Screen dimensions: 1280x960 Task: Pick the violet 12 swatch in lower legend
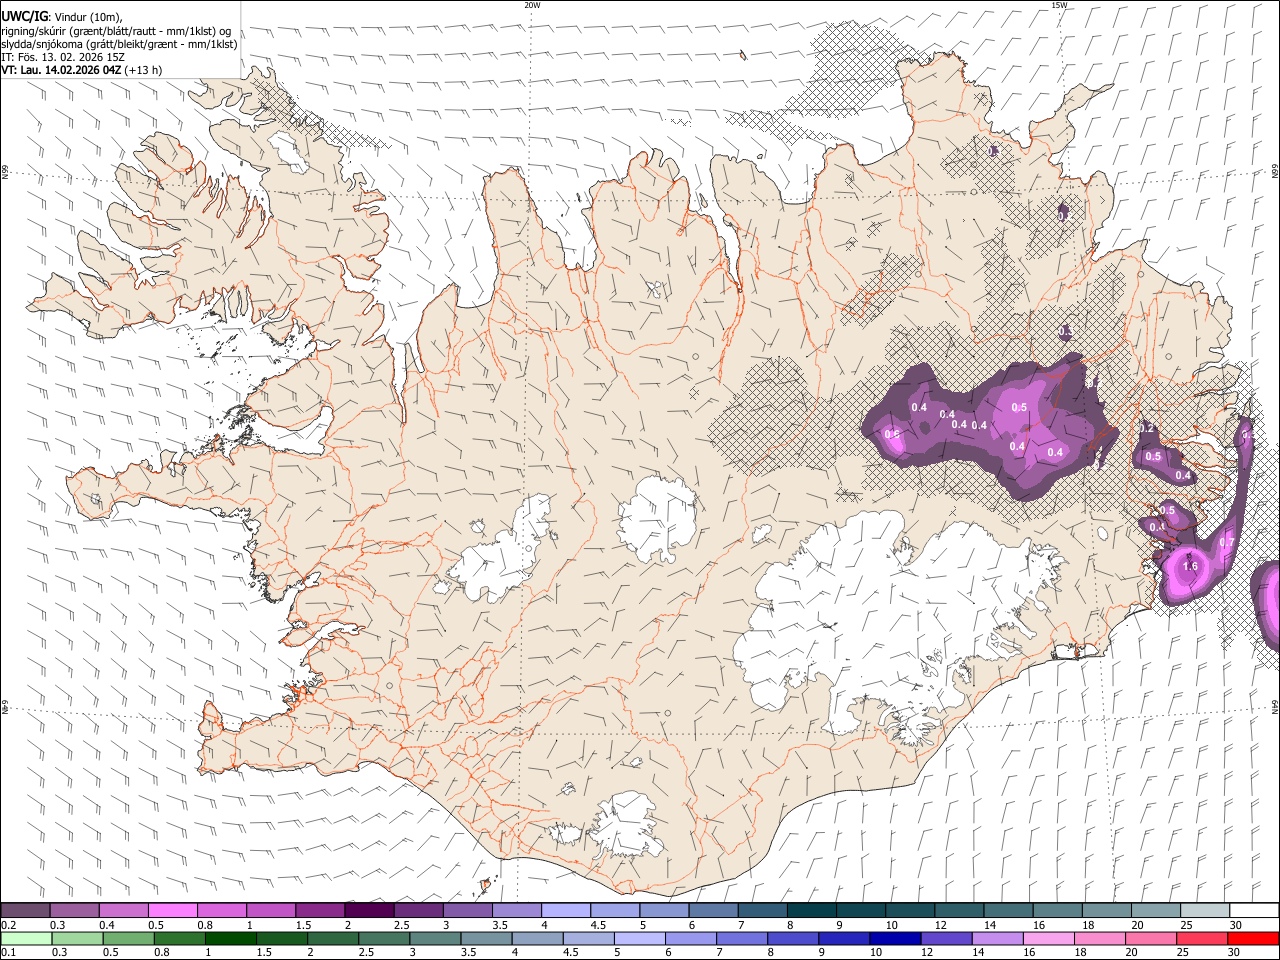point(945,938)
